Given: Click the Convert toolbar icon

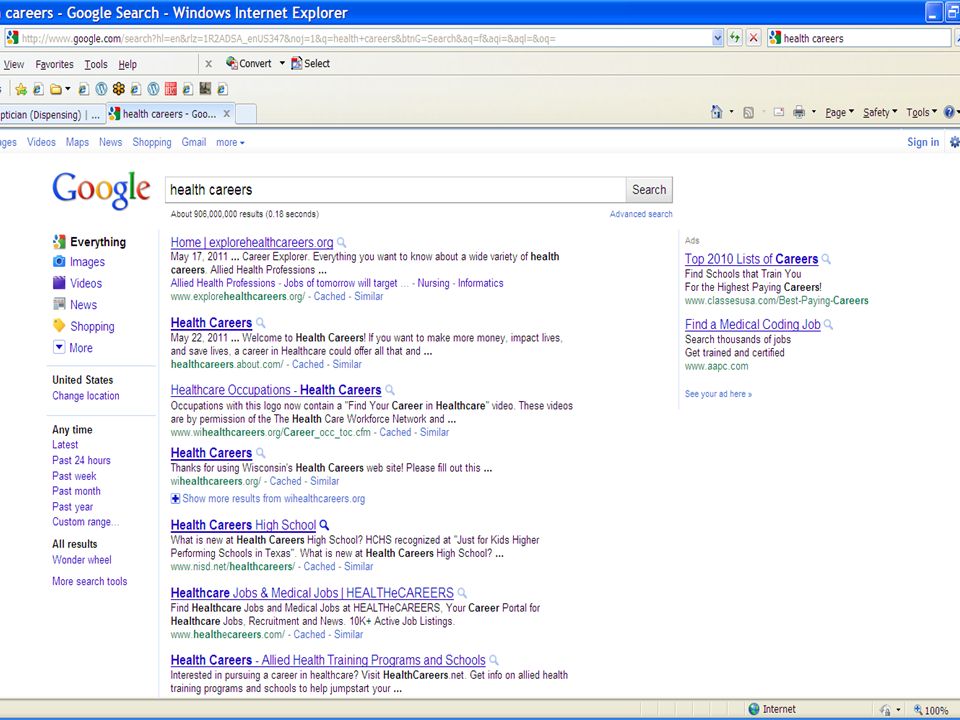Looking at the screenshot, I should pyautogui.click(x=232, y=62).
